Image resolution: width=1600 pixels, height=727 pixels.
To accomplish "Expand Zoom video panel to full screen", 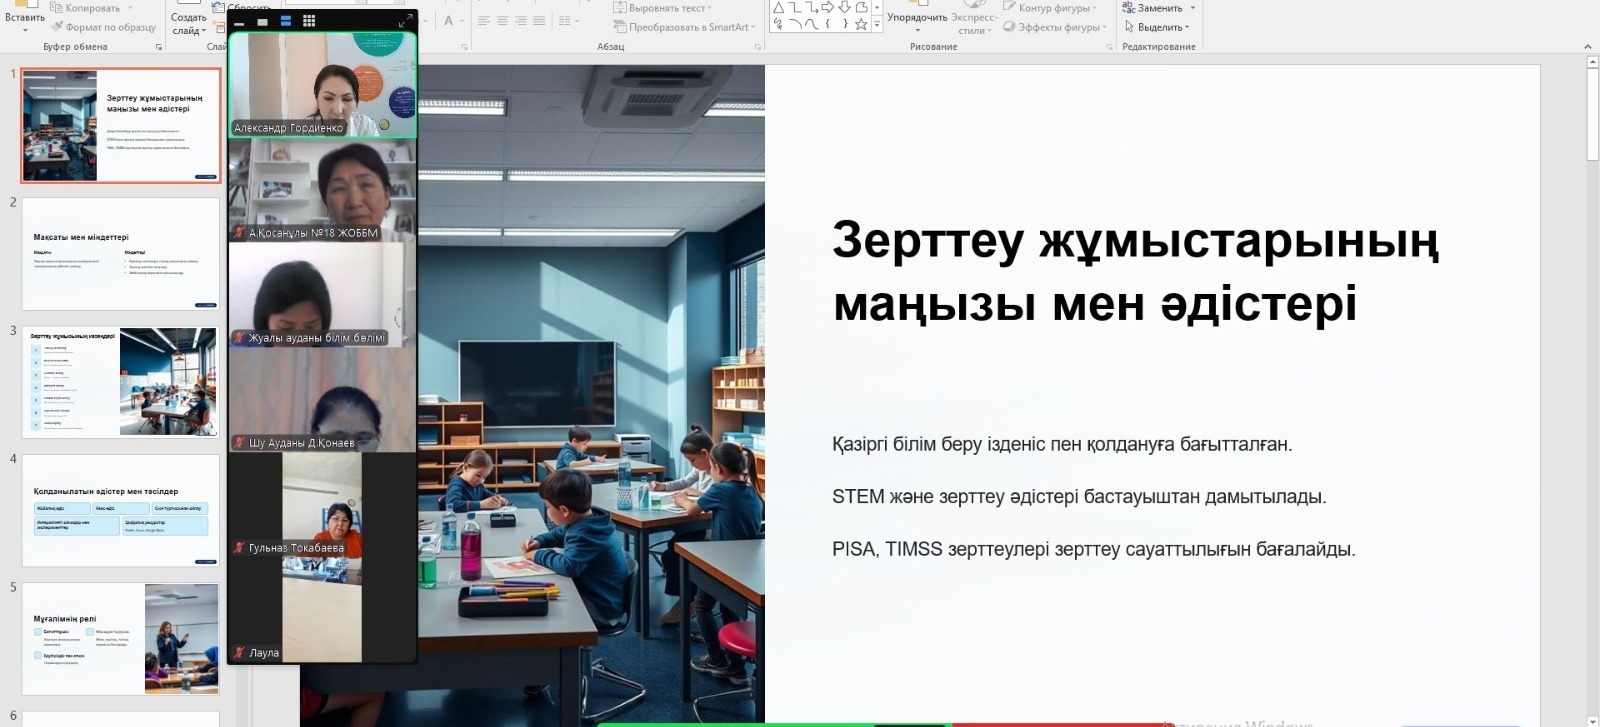I will [x=405, y=21].
